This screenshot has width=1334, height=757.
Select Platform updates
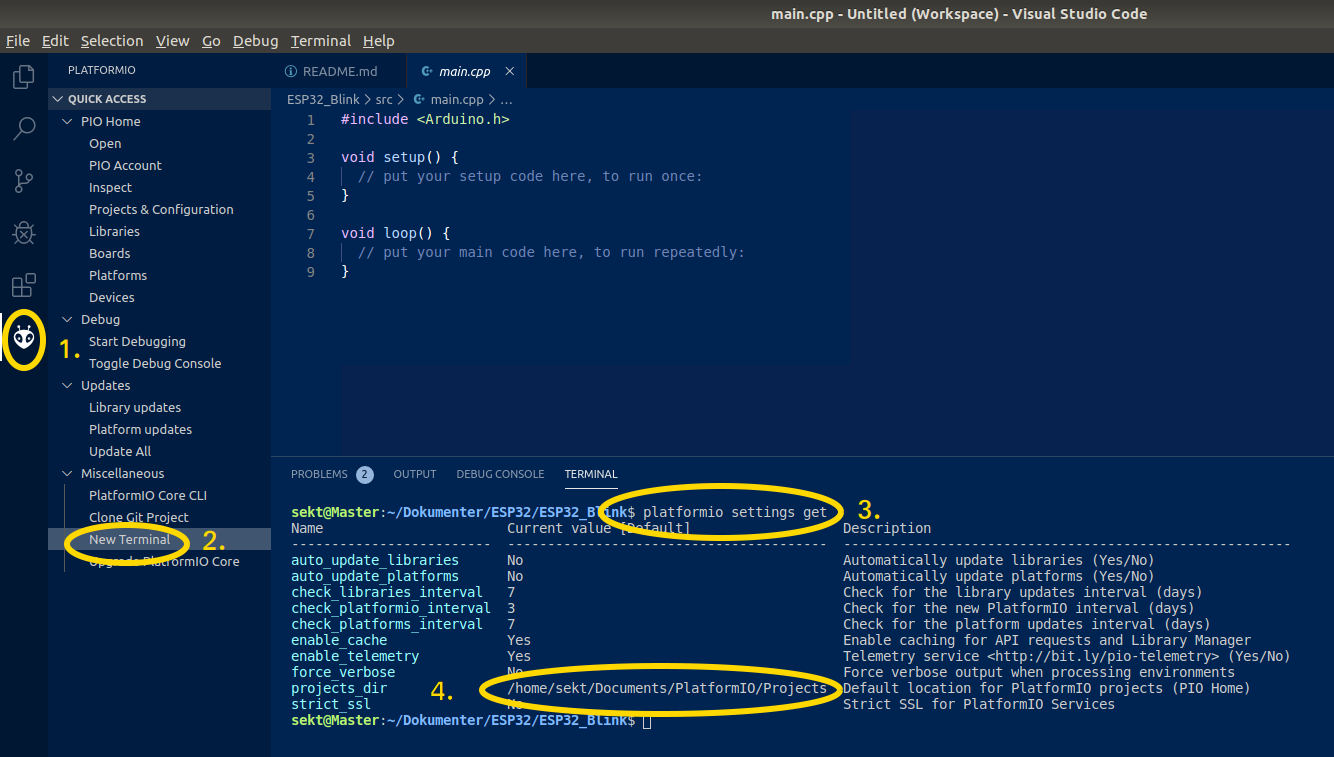[x=140, y=429]
